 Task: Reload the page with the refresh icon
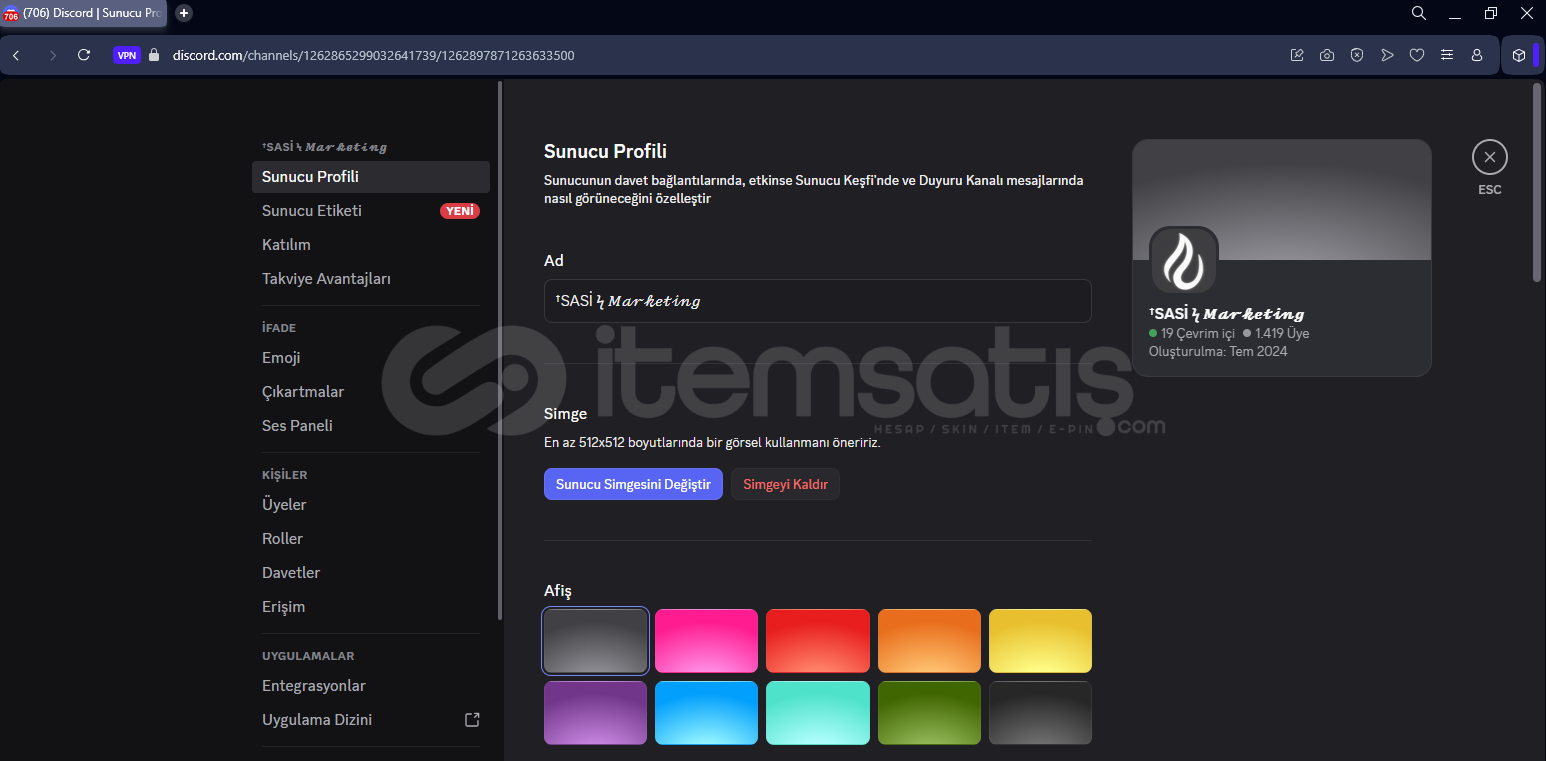[84, 55]
